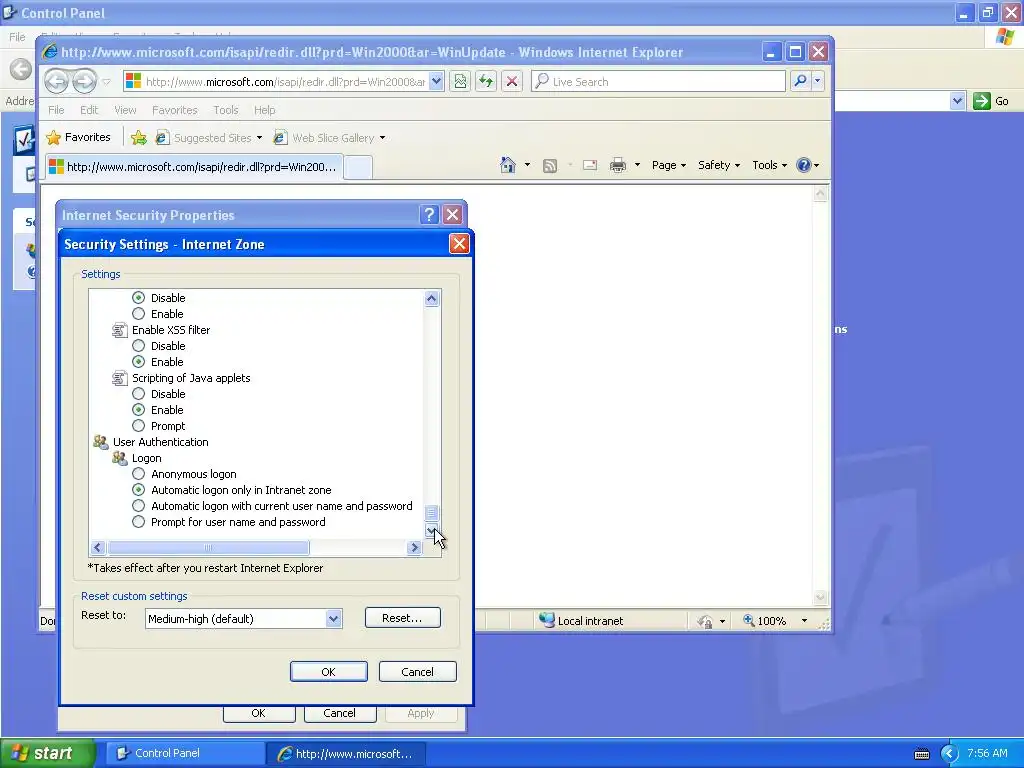
Task: Click the IE address URL field
Action: [285, 82]
